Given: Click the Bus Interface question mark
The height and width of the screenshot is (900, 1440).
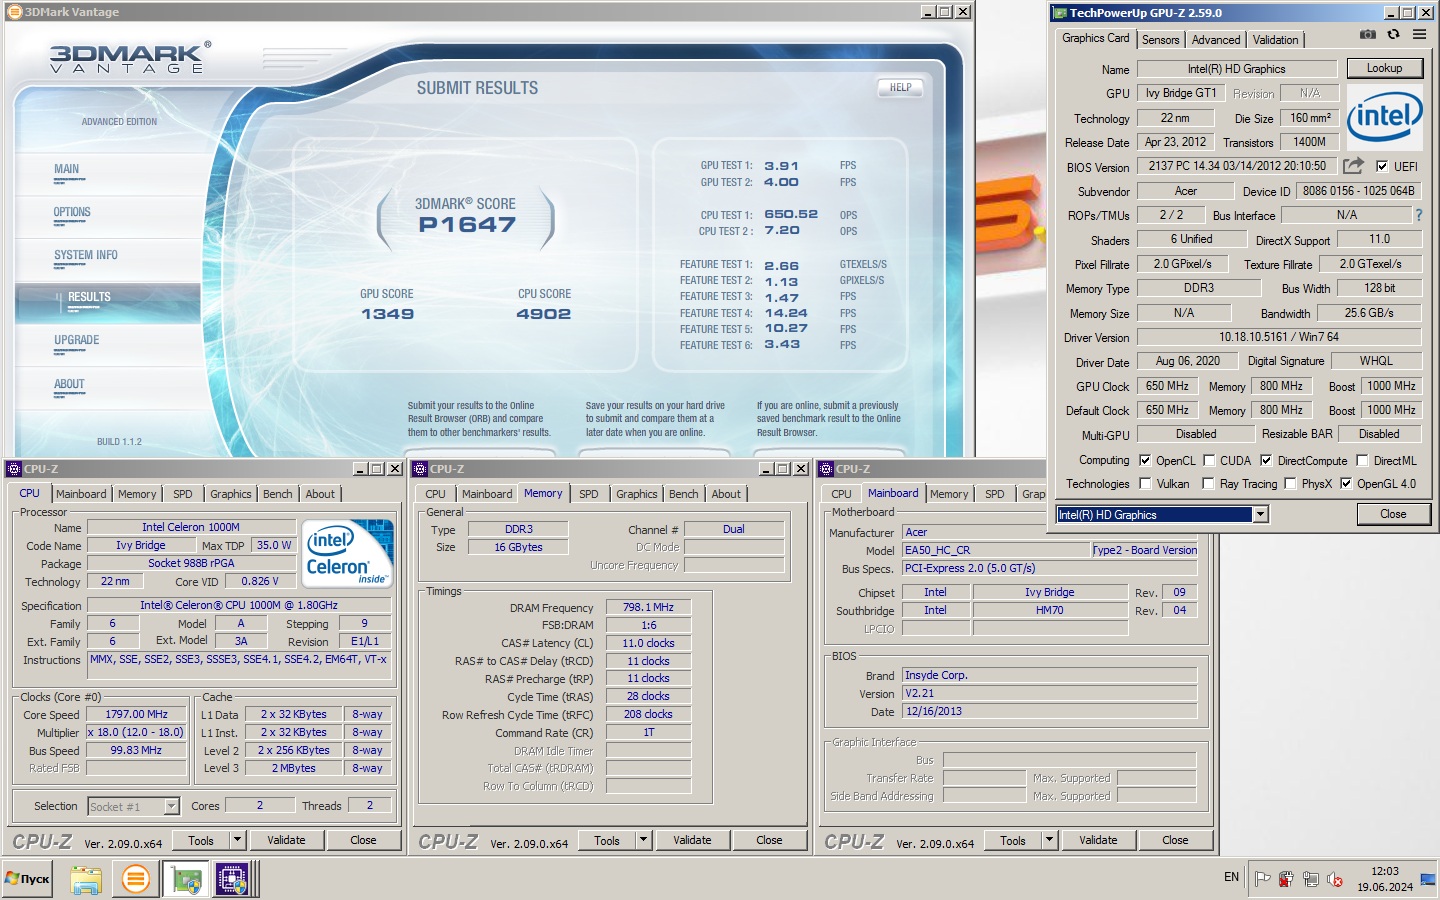Looking at the screenshot, I should [x=1418, y=215].
